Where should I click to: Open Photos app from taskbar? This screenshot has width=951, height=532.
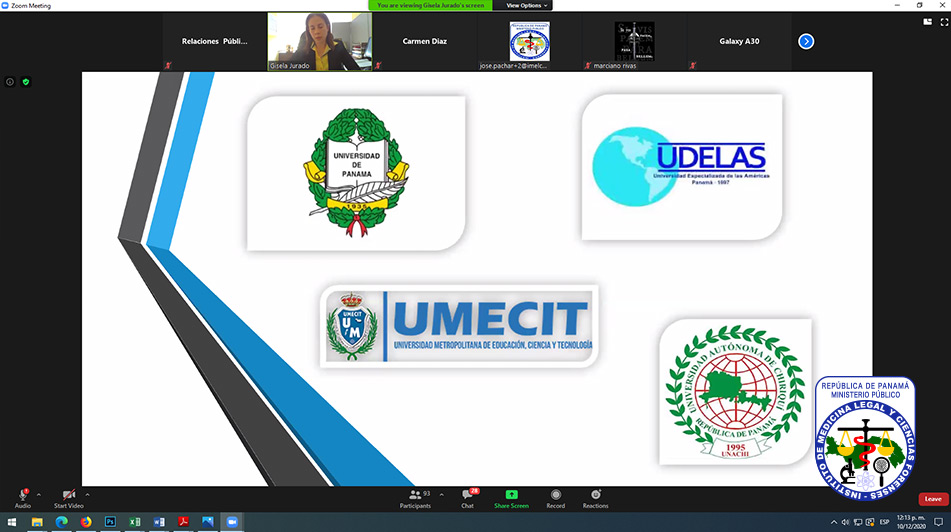point(207,522)
